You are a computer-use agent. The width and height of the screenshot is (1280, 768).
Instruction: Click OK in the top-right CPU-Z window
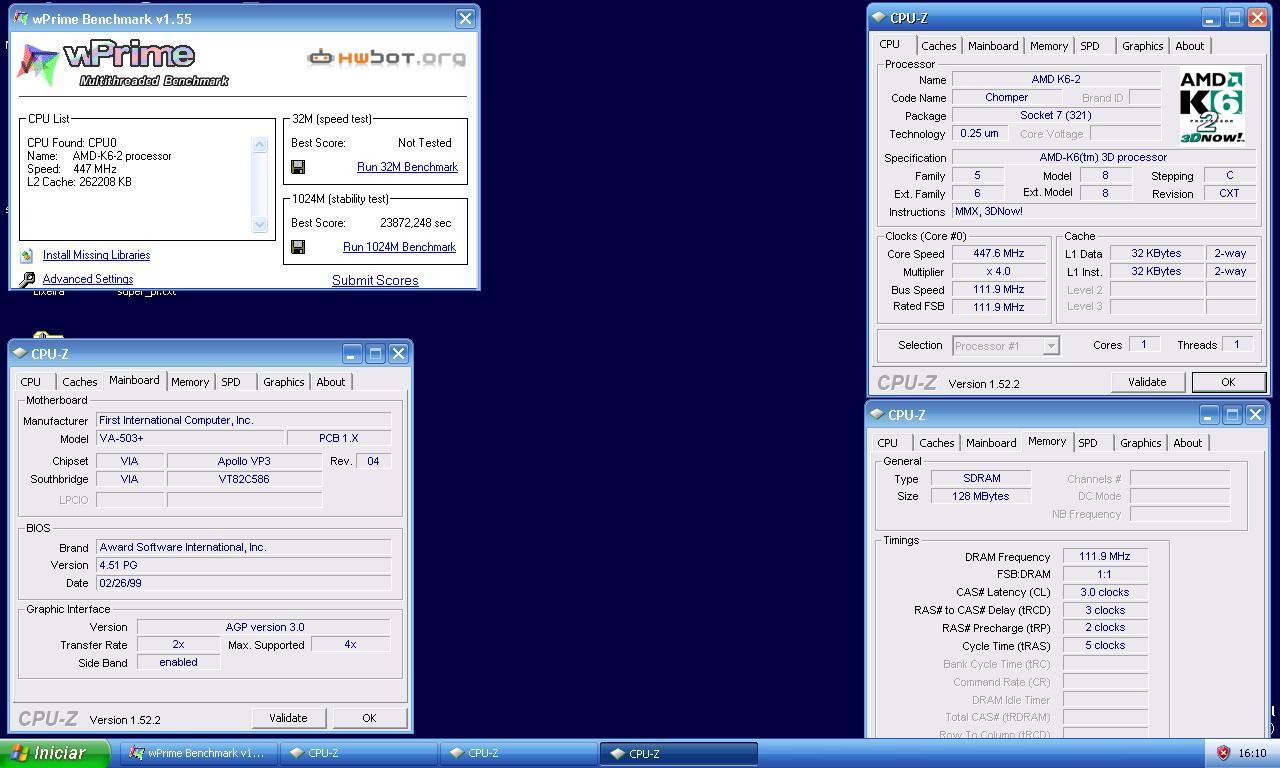click(x=1228, y=382)
